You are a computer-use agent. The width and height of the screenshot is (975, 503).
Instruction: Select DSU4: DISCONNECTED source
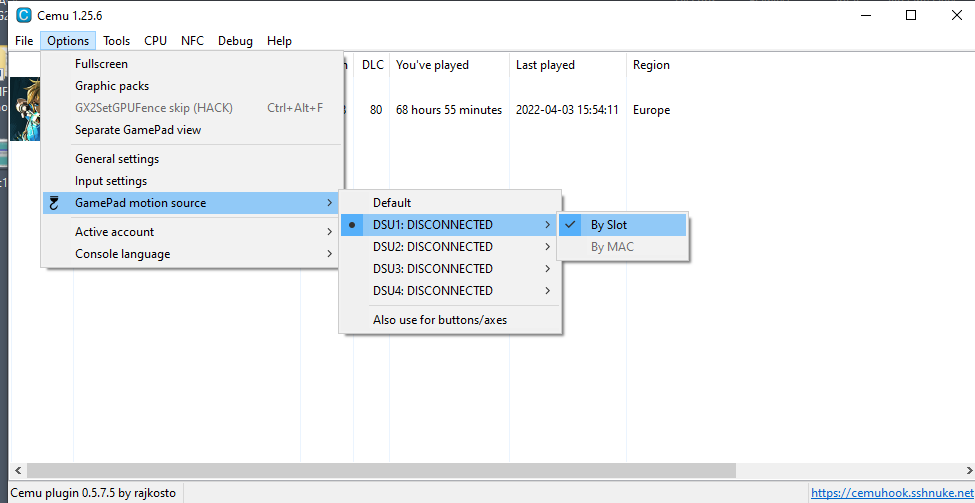pyautogui.click(x=450, y=290)
